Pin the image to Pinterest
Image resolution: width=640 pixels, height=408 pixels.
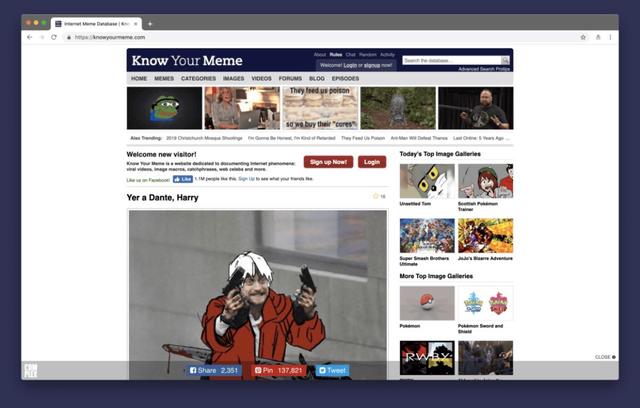(280, 370)
